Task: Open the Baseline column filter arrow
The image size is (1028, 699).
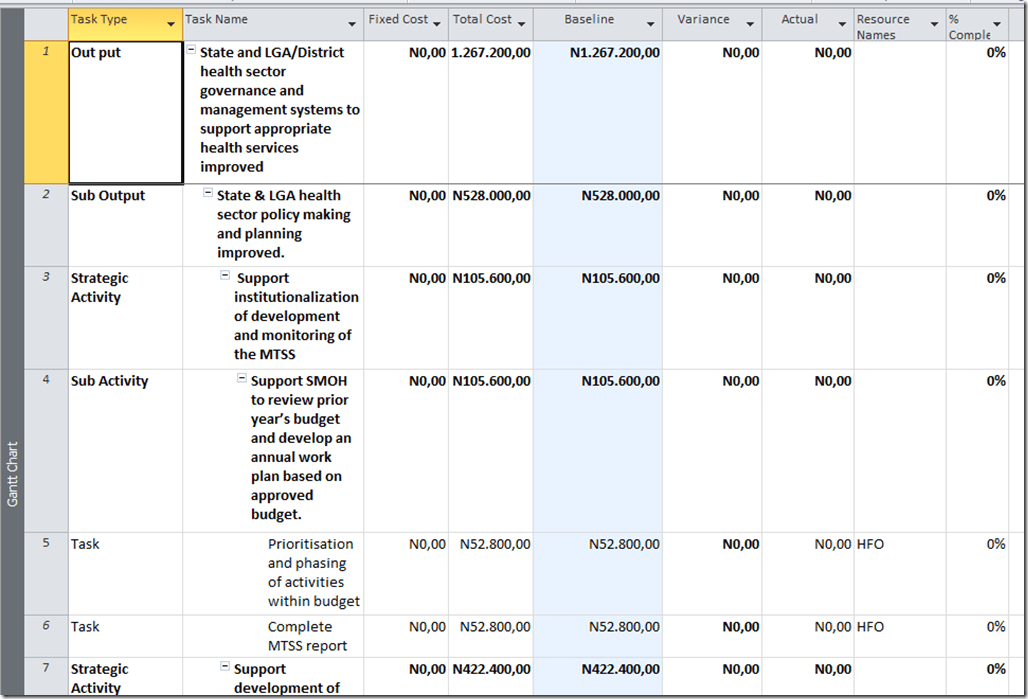Action: click(651, 24)
